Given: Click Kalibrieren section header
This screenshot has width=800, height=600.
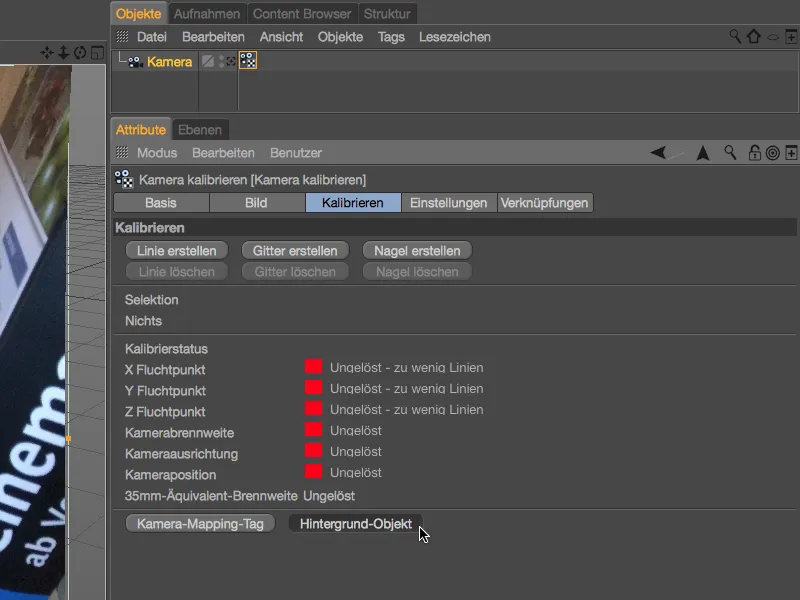Looking at the screenshot, I should click(455, 228).
